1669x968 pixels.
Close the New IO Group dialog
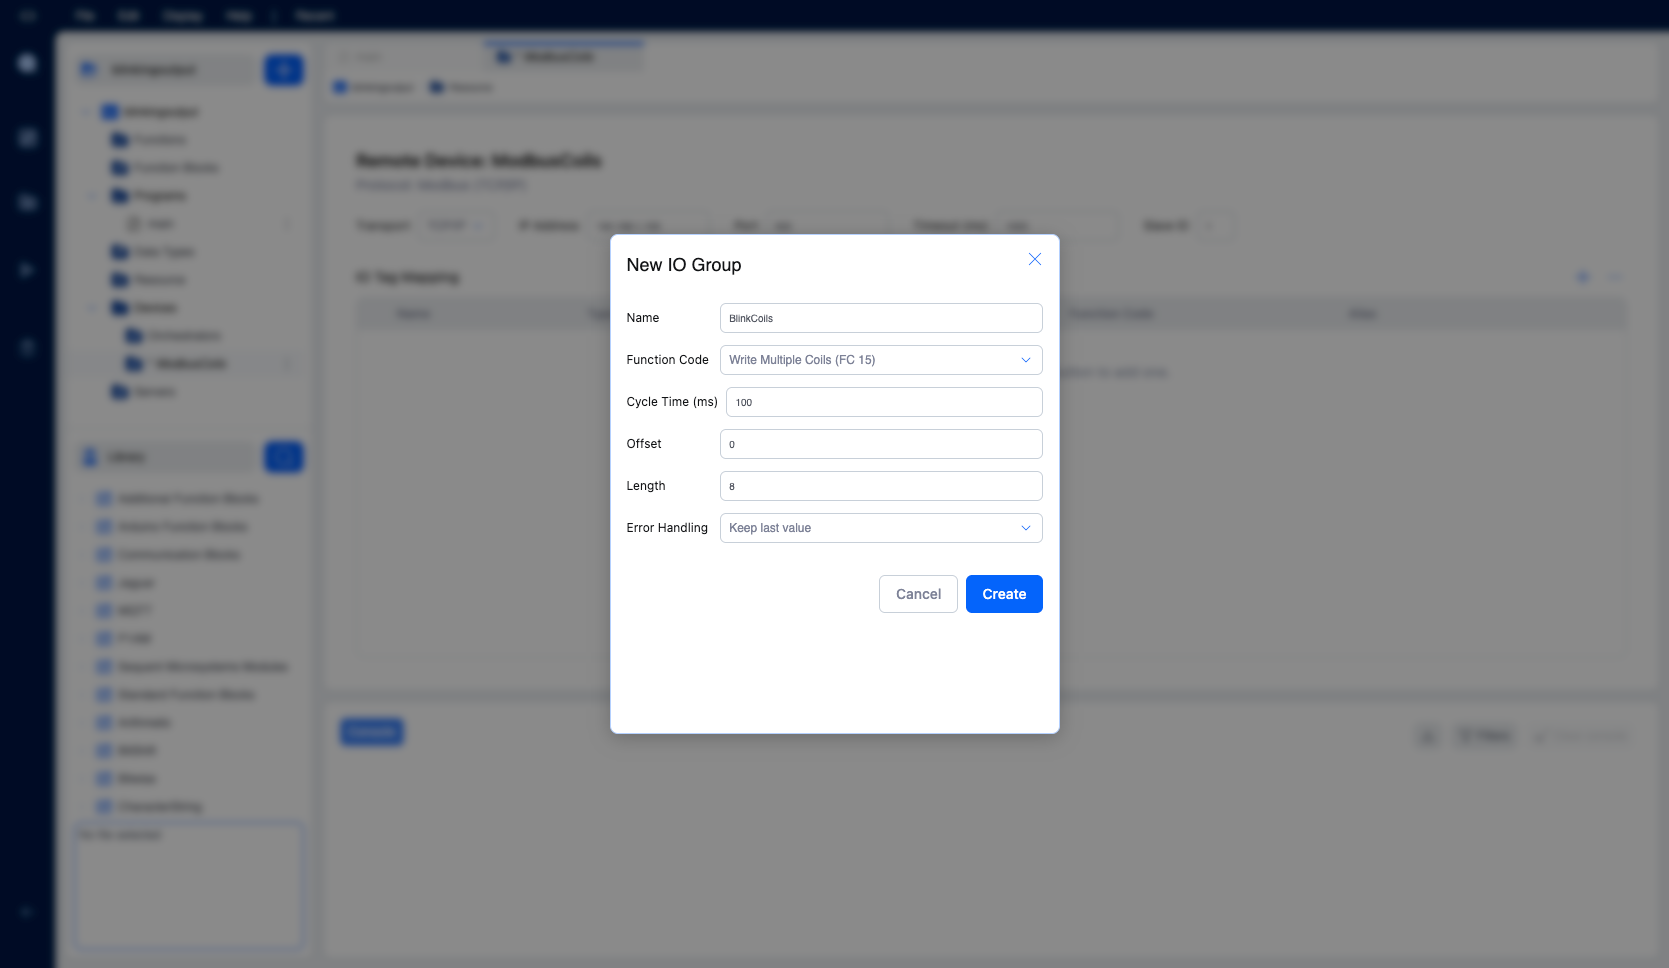[x=1035, y=259]
